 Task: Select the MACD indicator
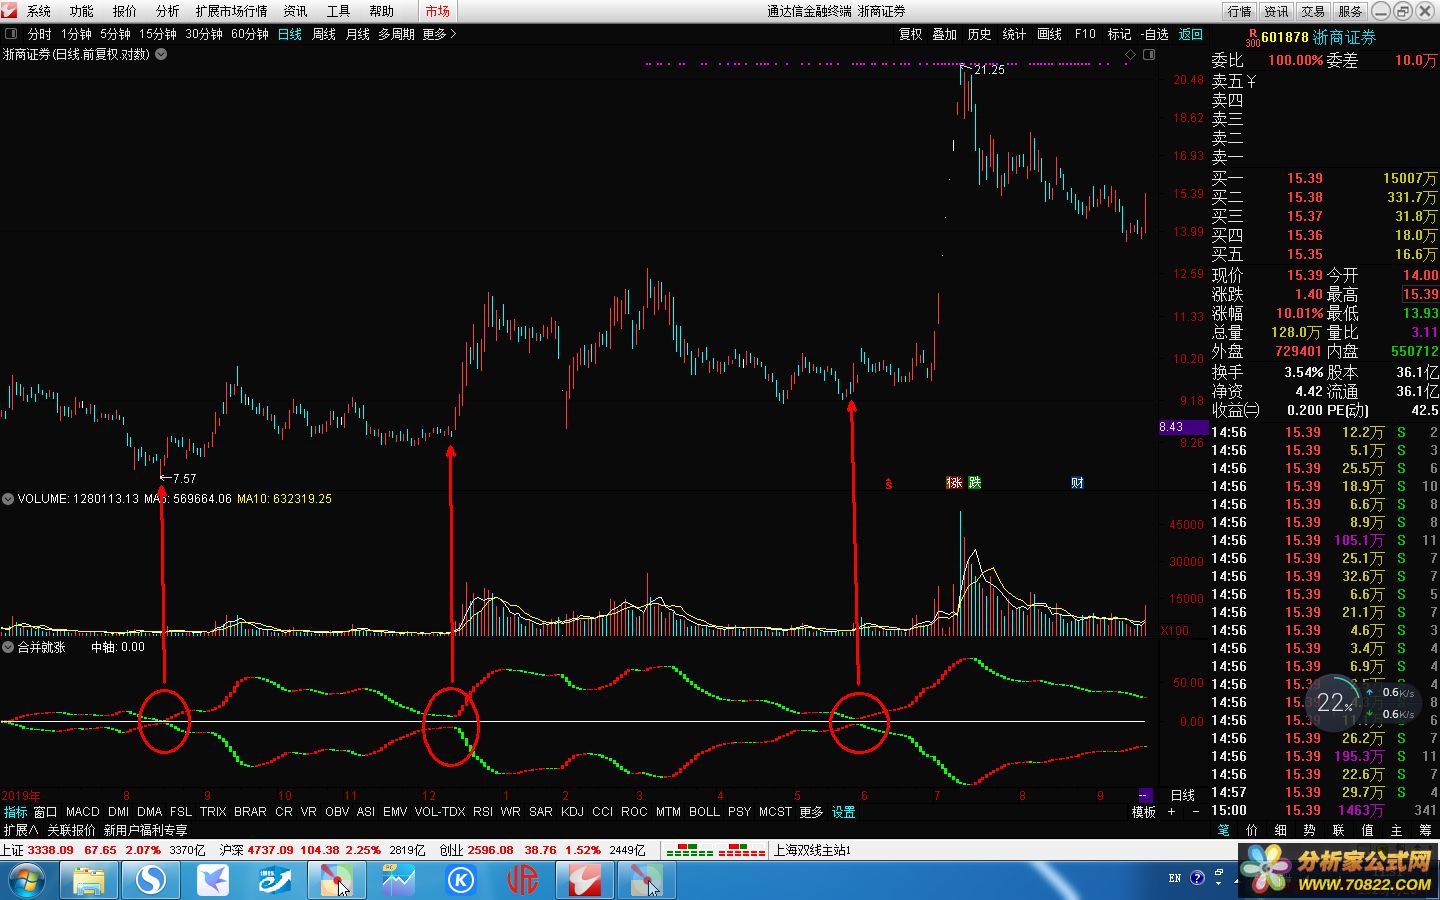coord(83,812)
